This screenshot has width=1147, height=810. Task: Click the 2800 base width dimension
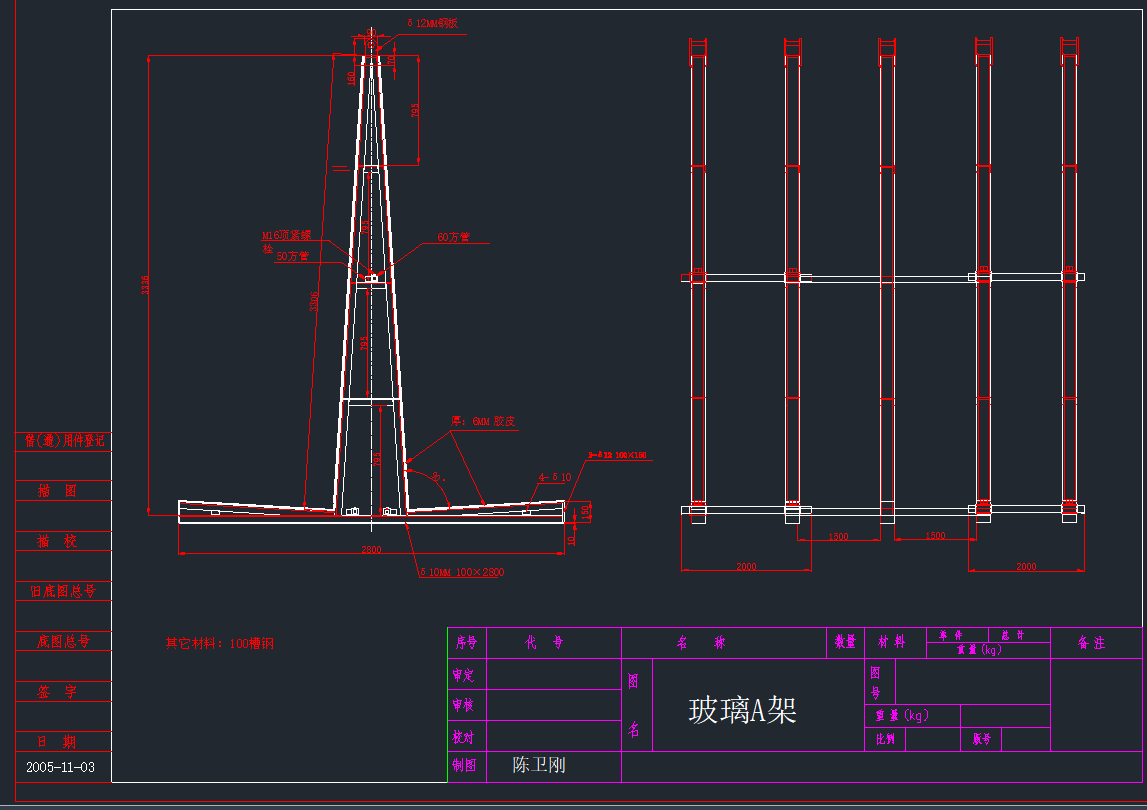[371, 550]
